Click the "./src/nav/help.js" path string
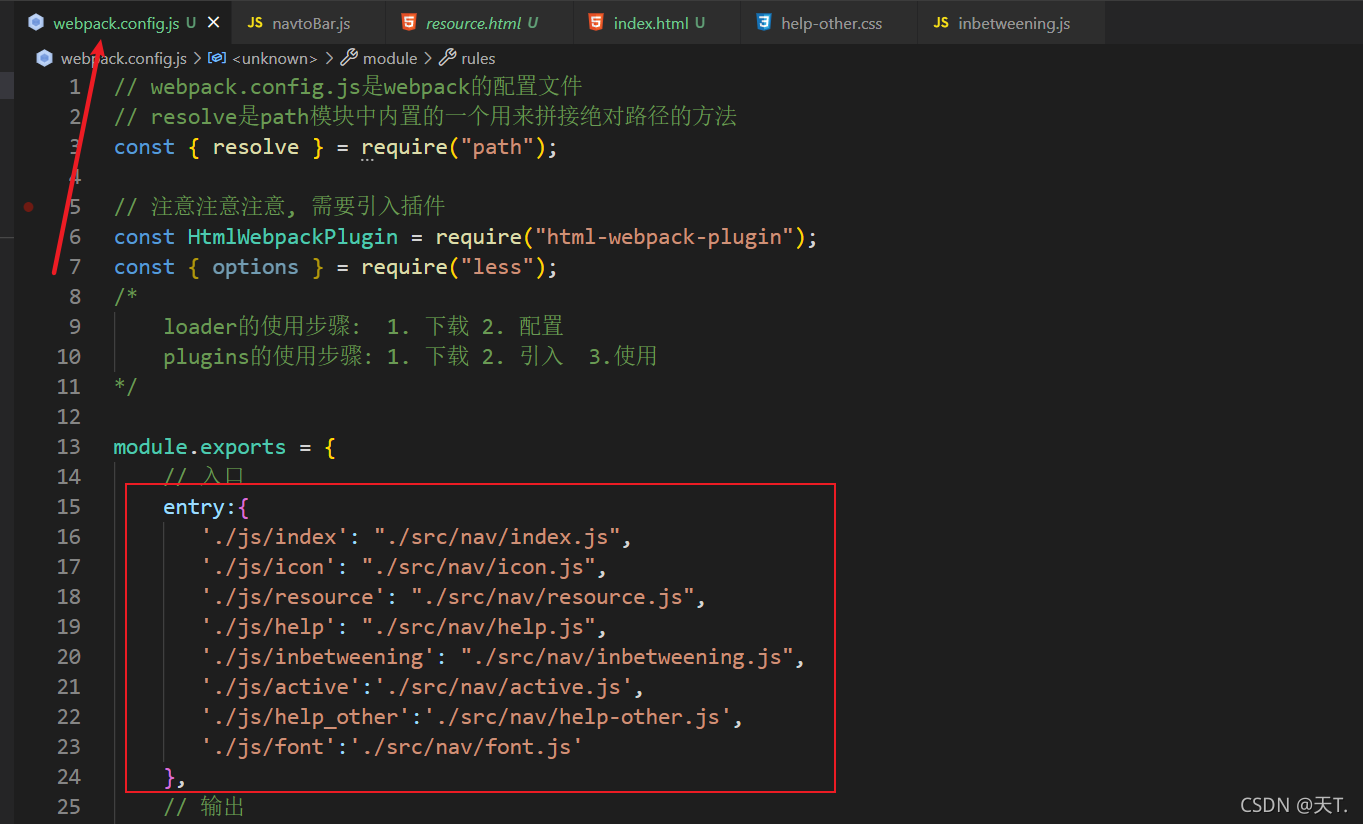Viewport: 1363px width, 824px height. click(478, 627)
